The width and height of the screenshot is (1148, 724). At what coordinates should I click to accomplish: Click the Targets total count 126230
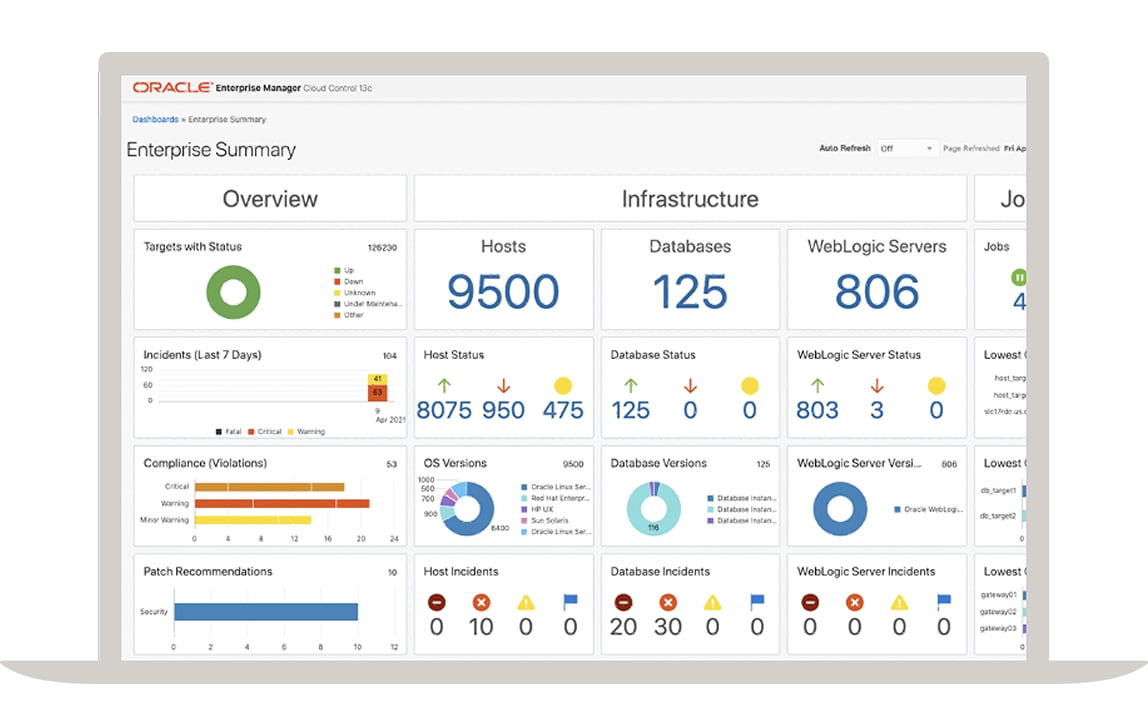[381, 247]
